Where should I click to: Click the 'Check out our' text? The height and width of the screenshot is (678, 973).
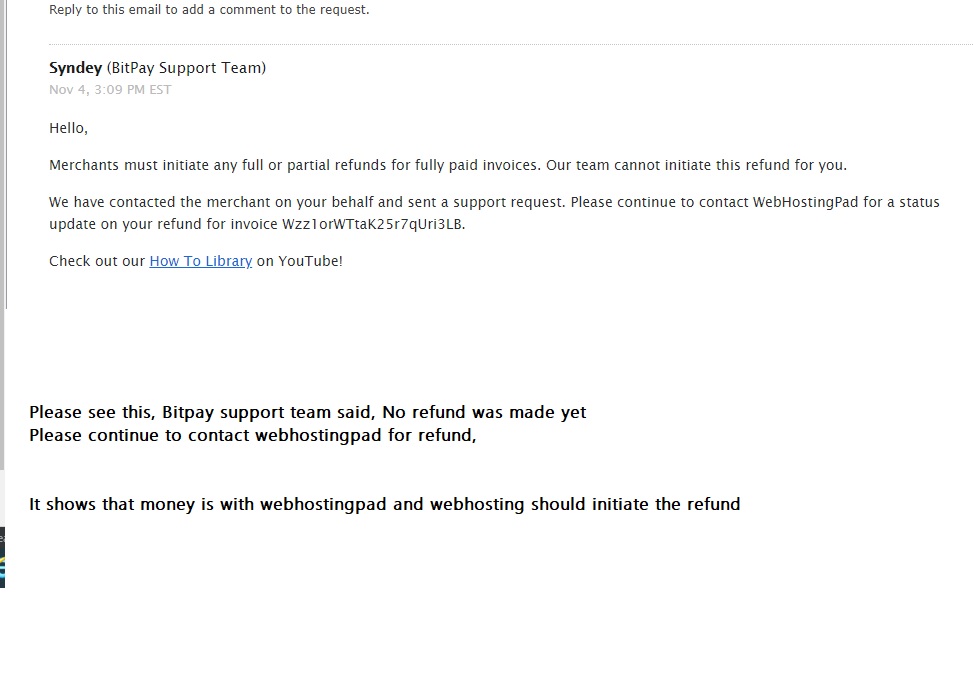tap(97, 261)
